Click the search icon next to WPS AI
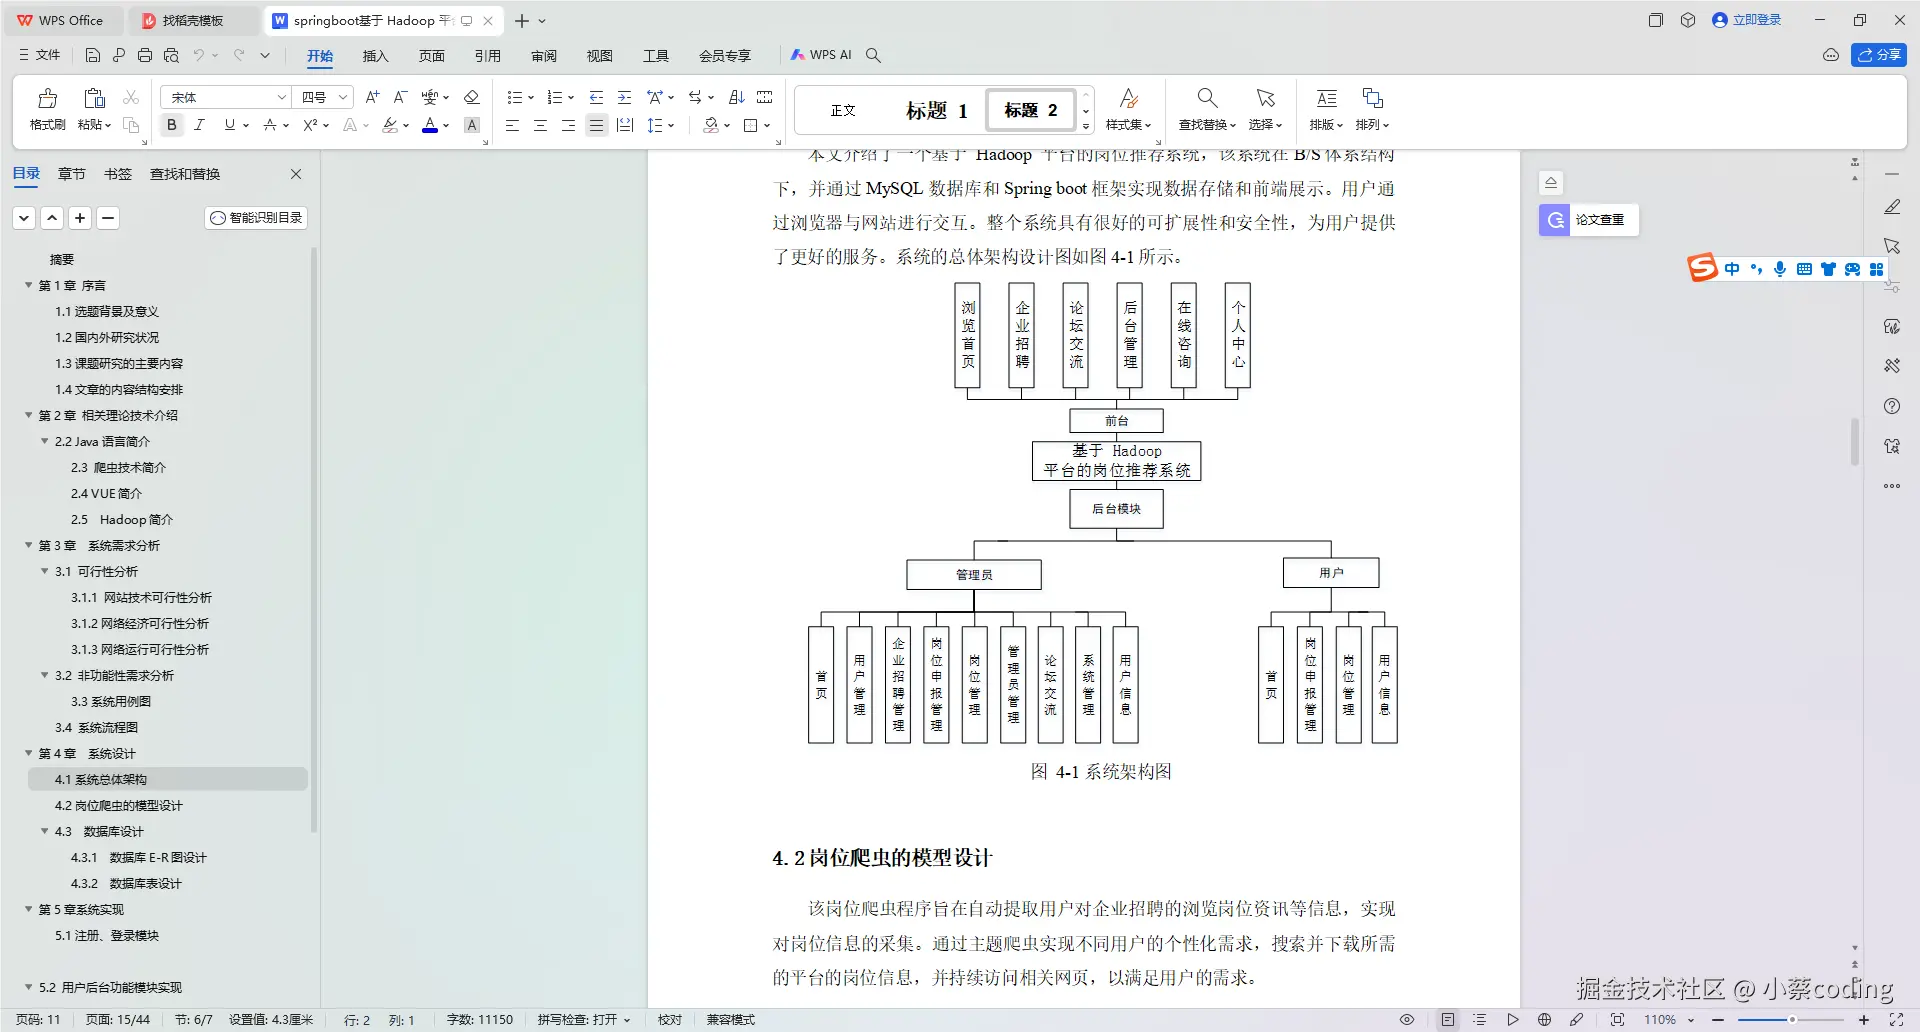1920x1032 pixels. click(x=873, y=55)
